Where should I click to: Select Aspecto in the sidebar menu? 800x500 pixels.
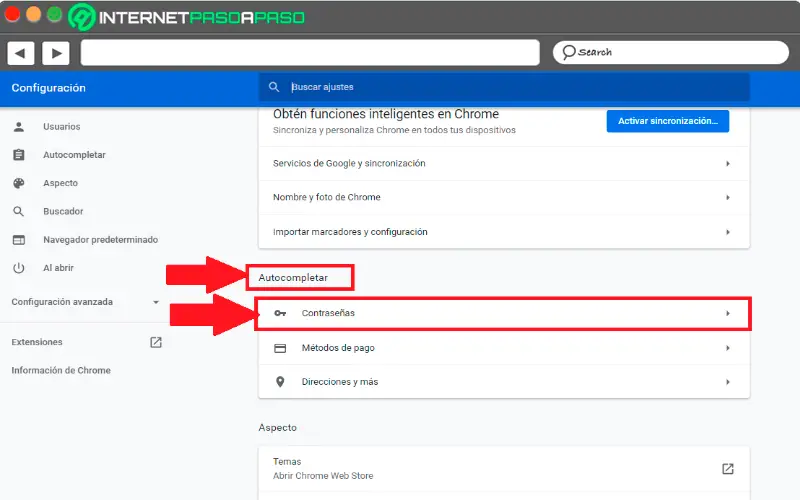click(x=61, y=183)
